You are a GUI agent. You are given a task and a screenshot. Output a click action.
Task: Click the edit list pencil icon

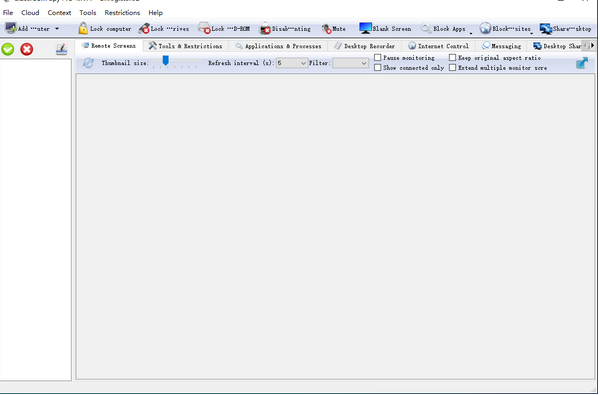tap(61, 49)
